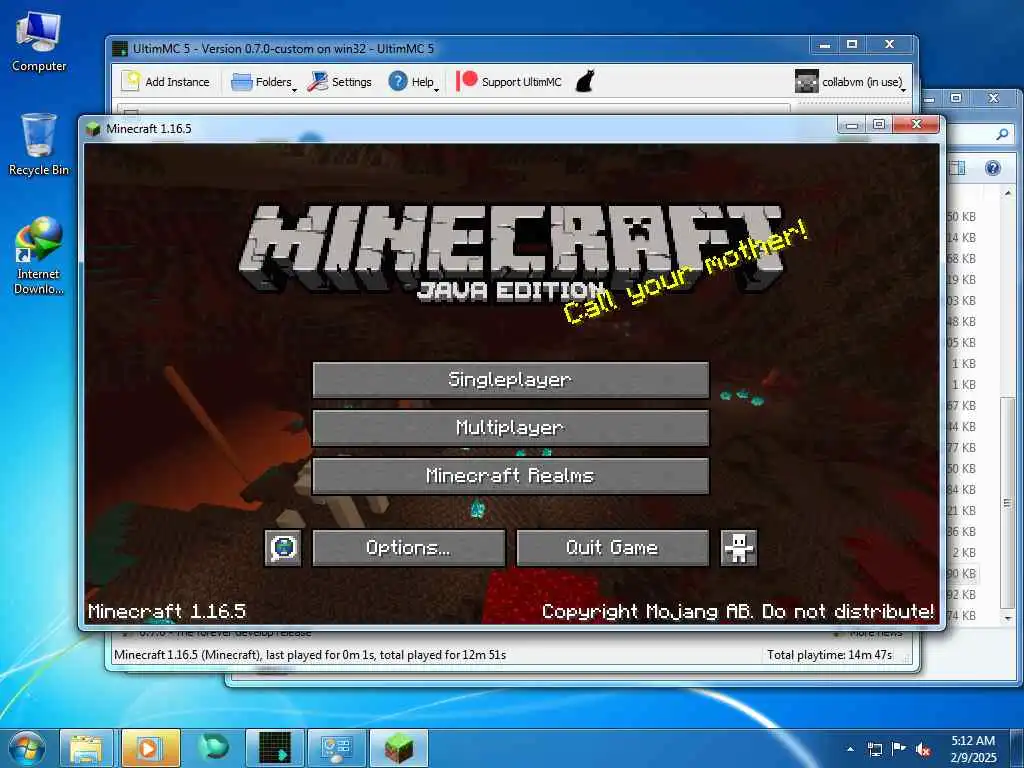Click the 'Call your mother!' splash text
1024x768 pixels.
point(686,273)
